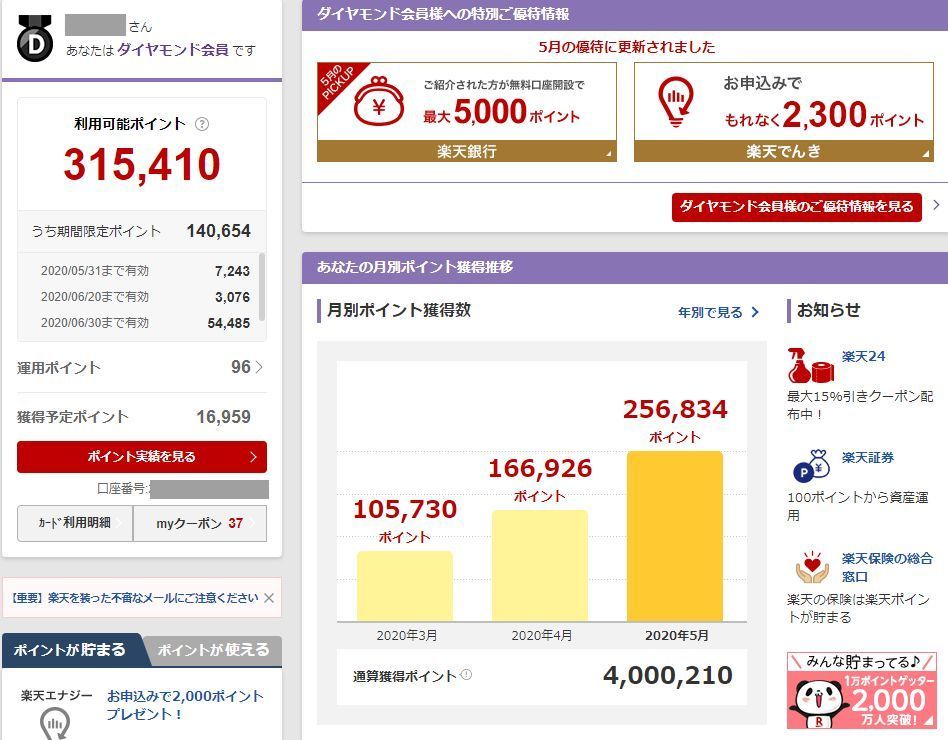Screen dimensions: 948x740
Task: Dismiss the suspicious mail warning notice
Action: 269,598
